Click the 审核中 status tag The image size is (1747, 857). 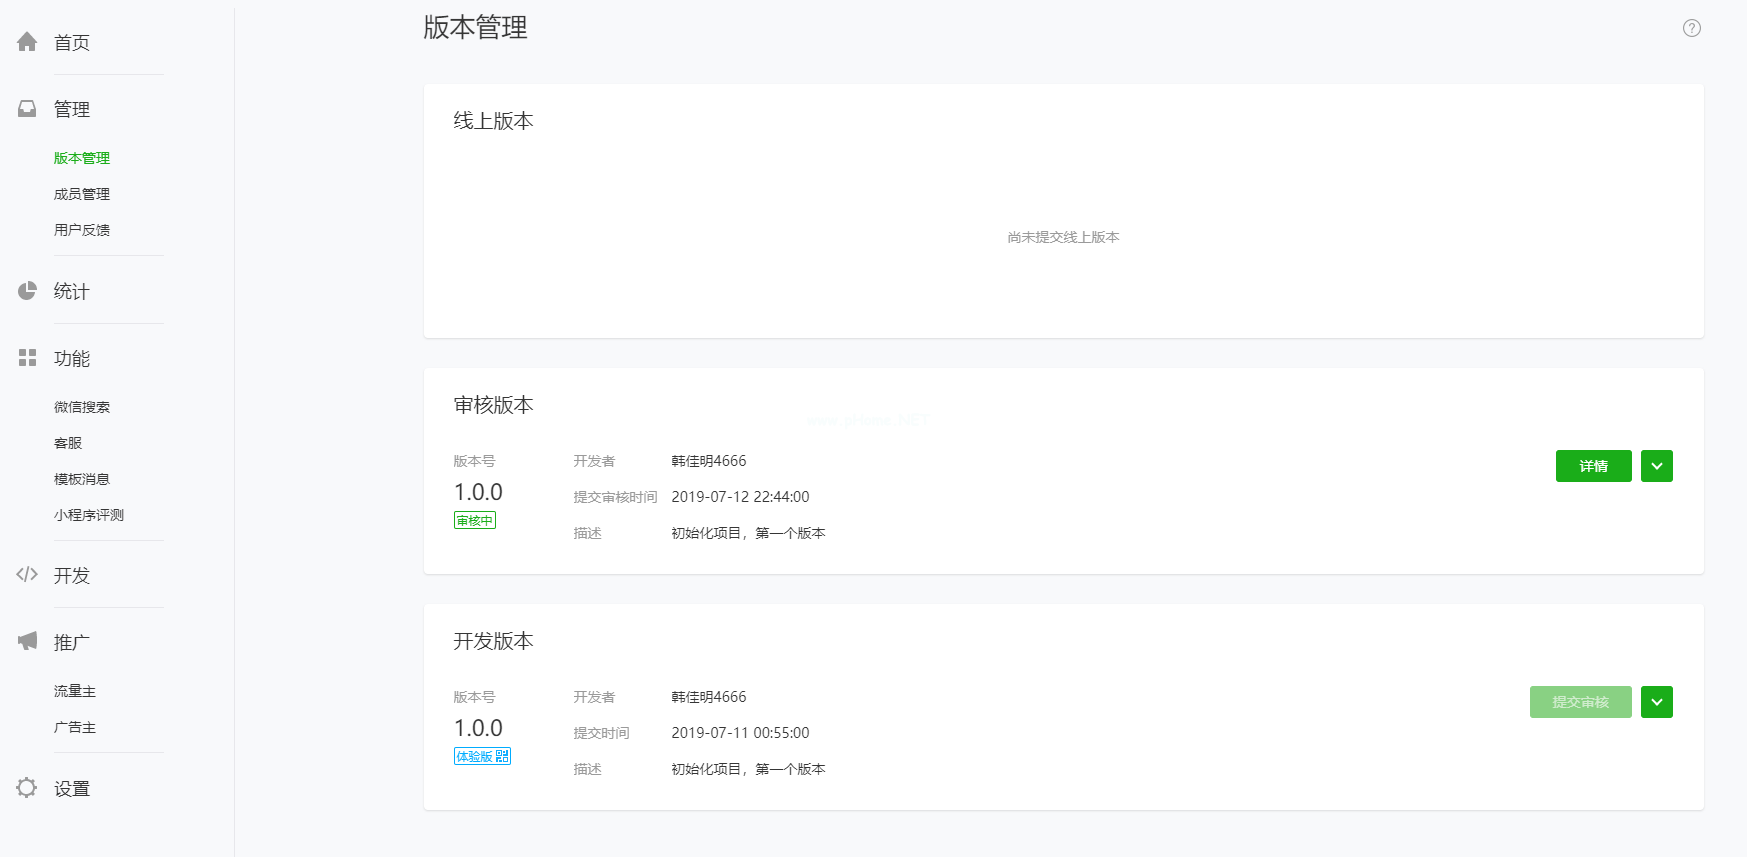point(475,520)
